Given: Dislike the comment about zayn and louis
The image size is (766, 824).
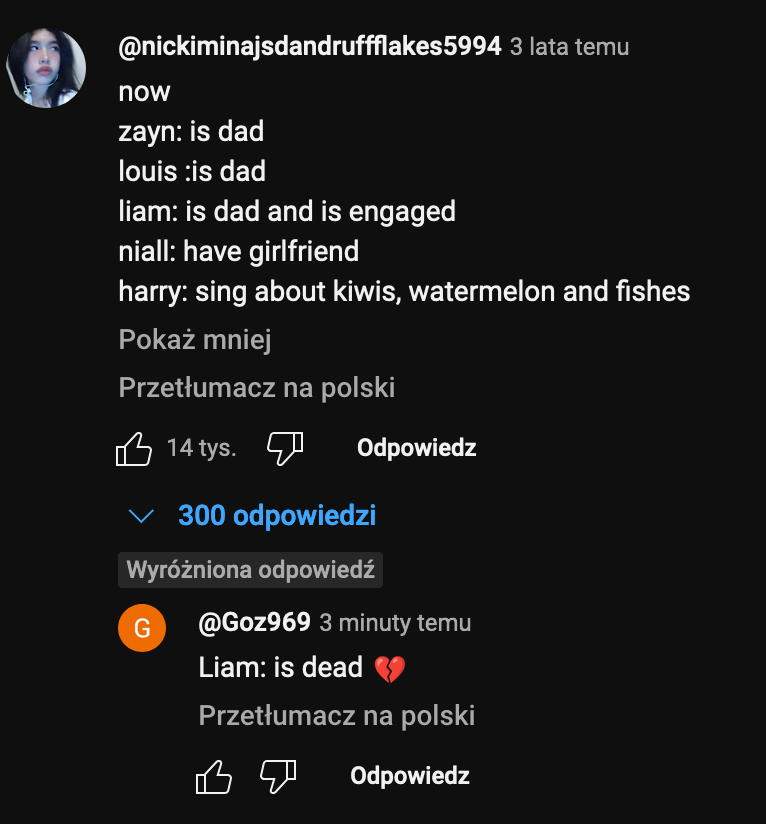Looking at the screenshot, I should [x=285, y=449].
